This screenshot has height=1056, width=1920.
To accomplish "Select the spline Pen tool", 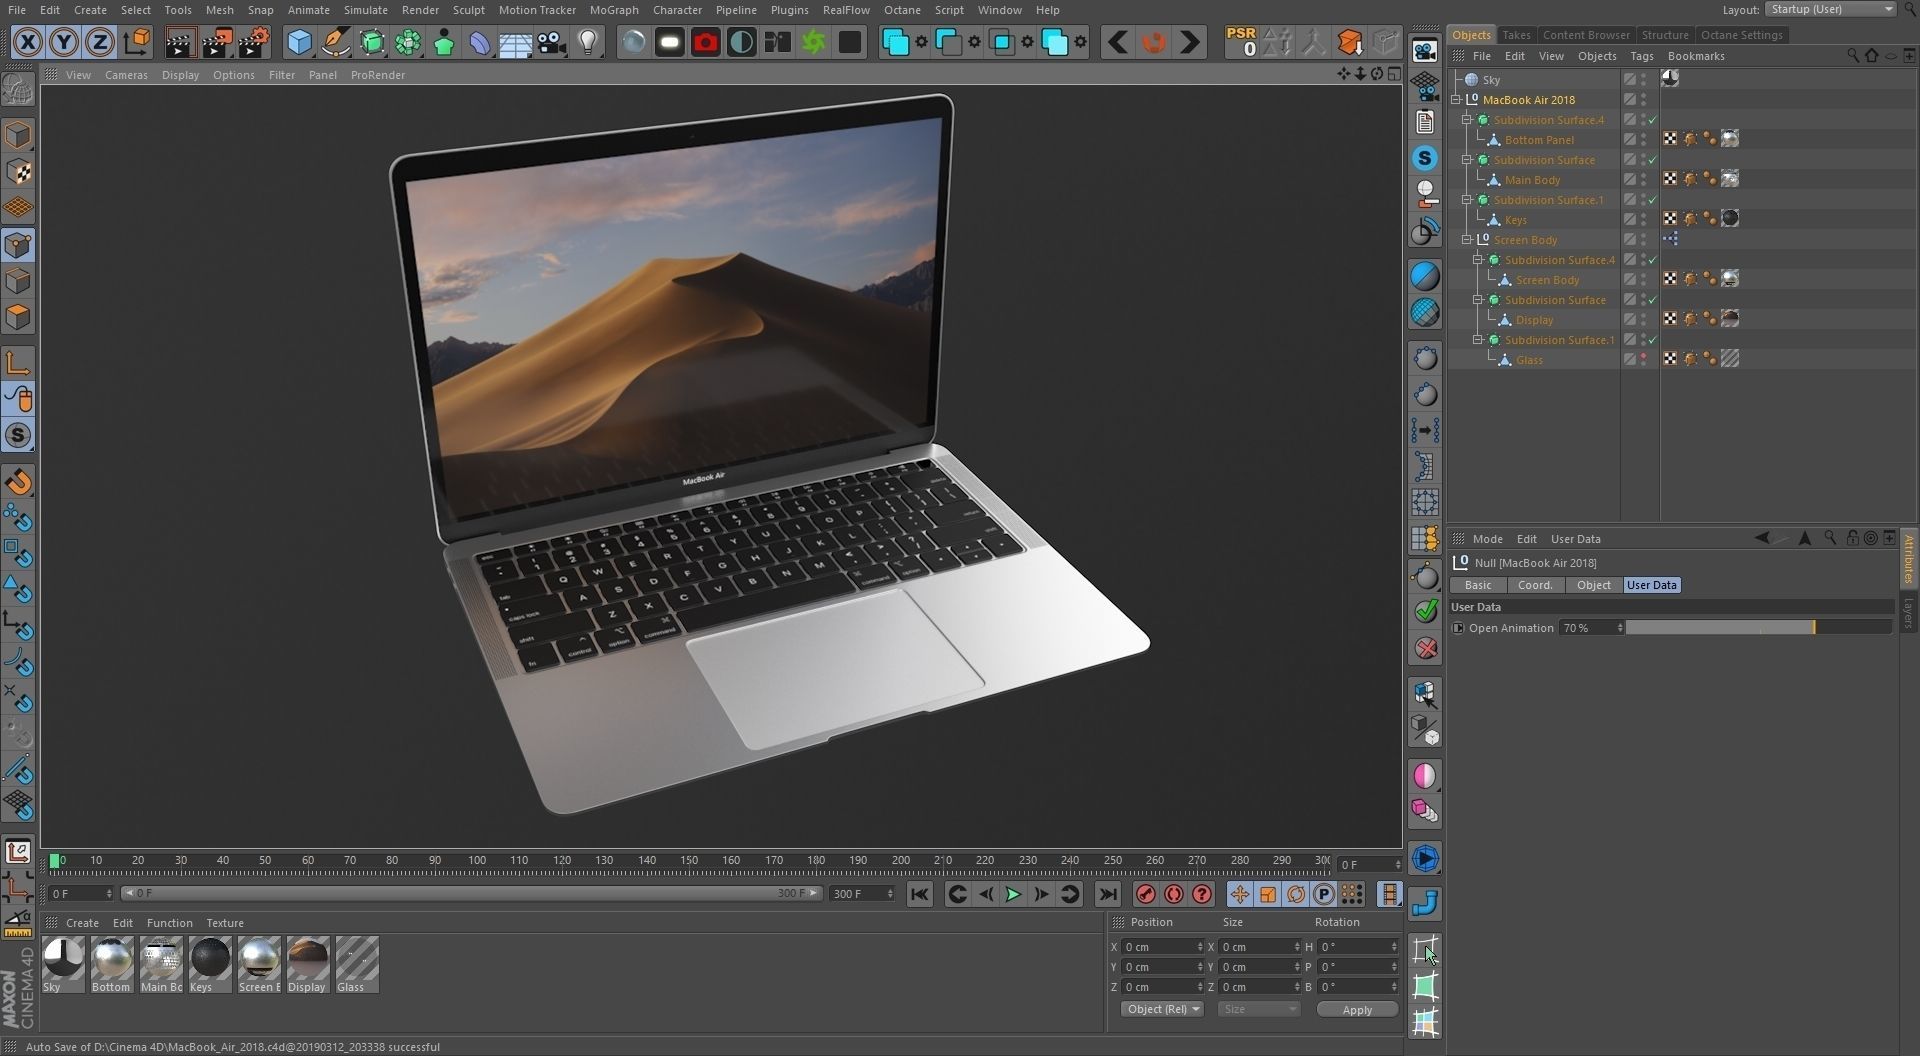I will (336, 42).
